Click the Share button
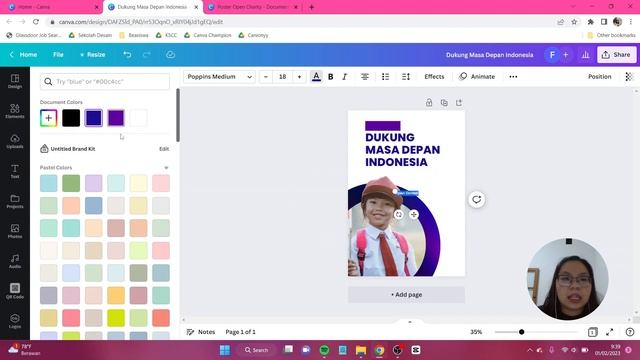This screenshot has width=640, height=360. 616,55
